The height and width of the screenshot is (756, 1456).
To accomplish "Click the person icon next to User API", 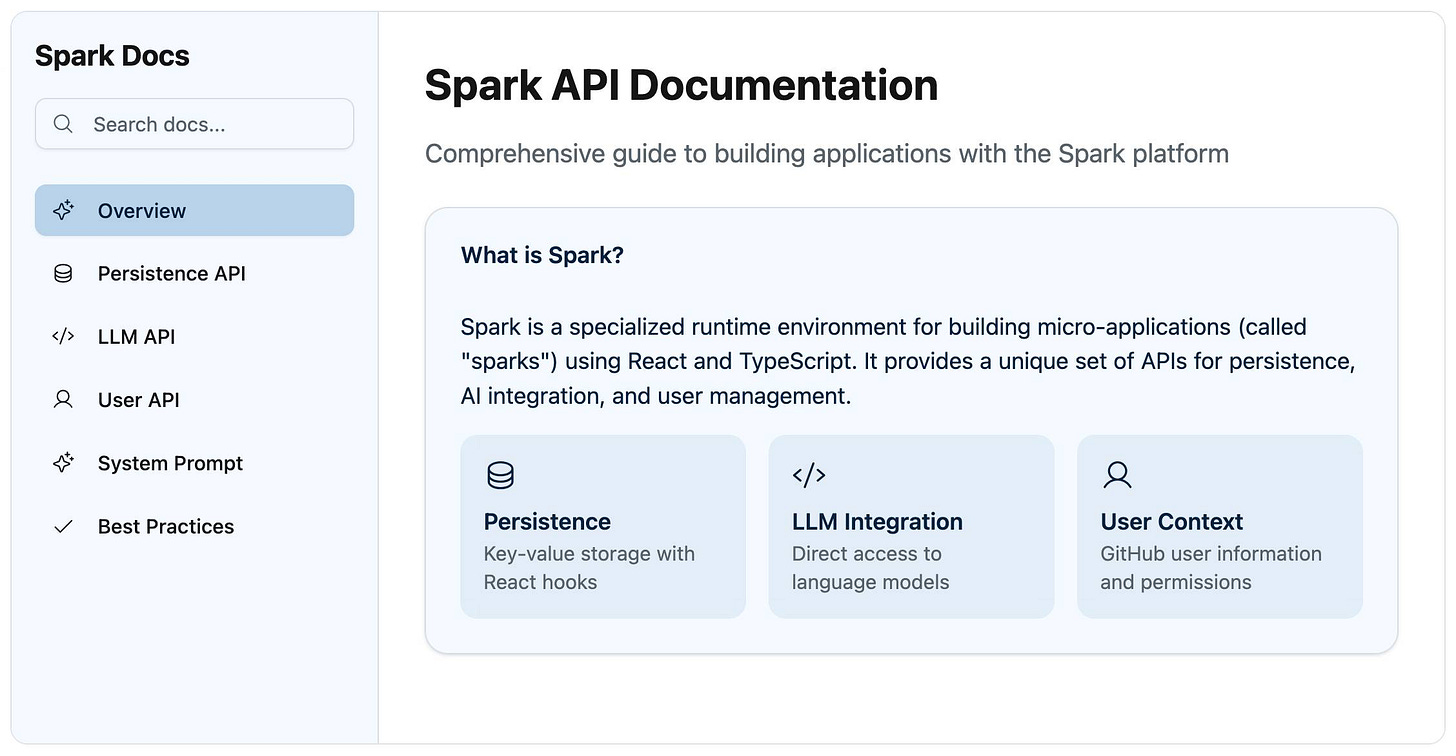I will (63, 399).
